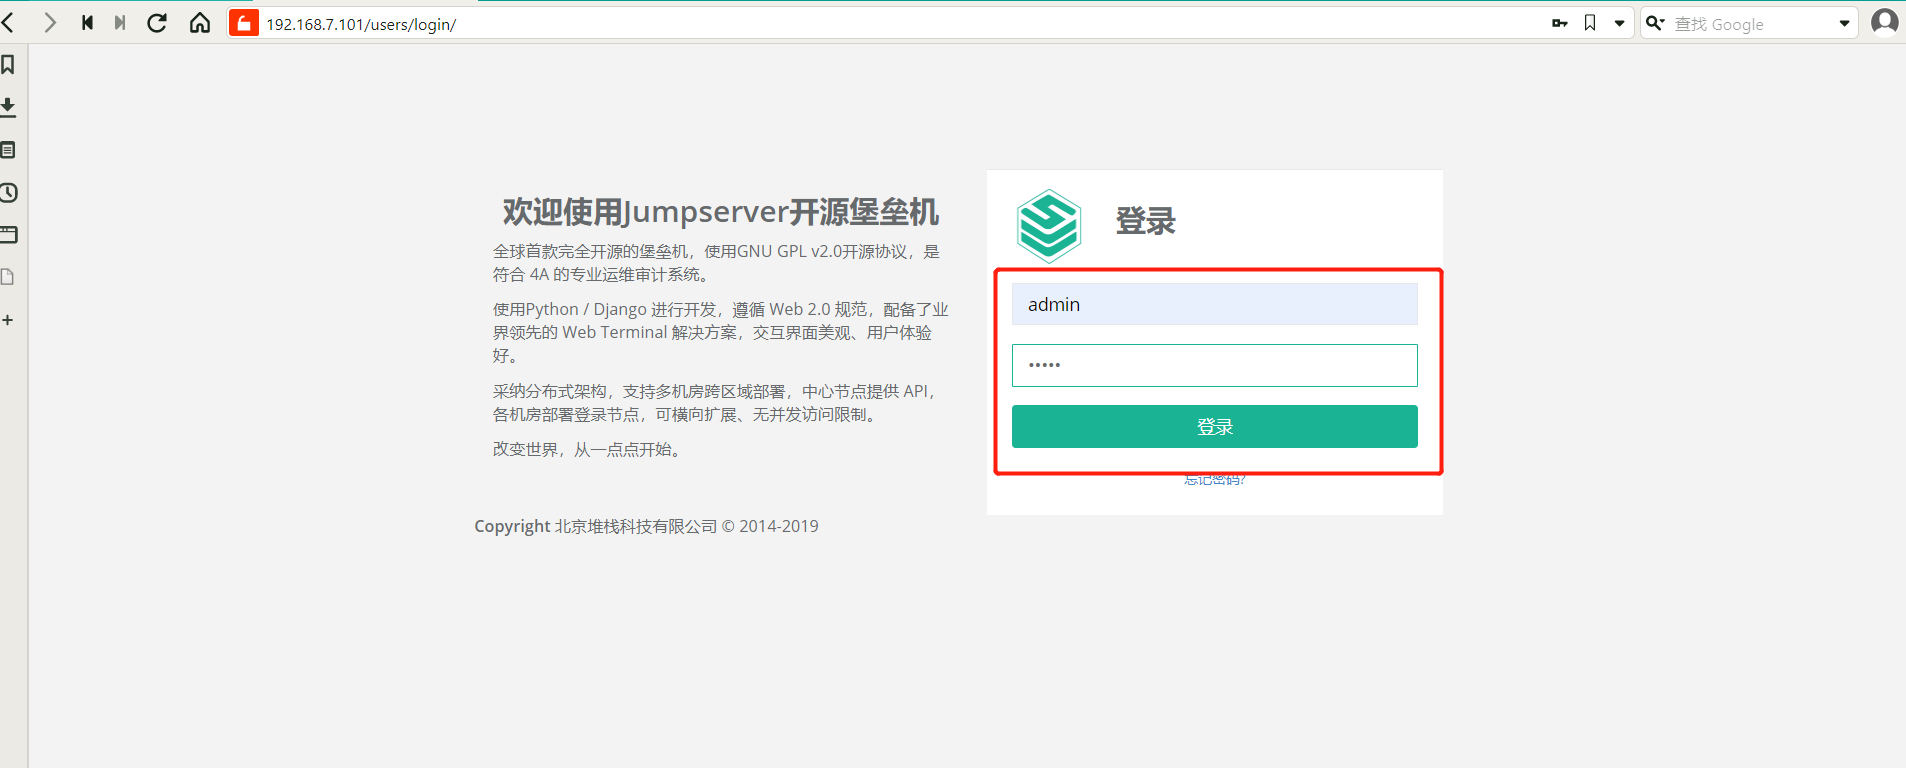Expand the address bar history dropdown arrow
This screenshot has height=768, width=1906.
[x=1620, y=24]
